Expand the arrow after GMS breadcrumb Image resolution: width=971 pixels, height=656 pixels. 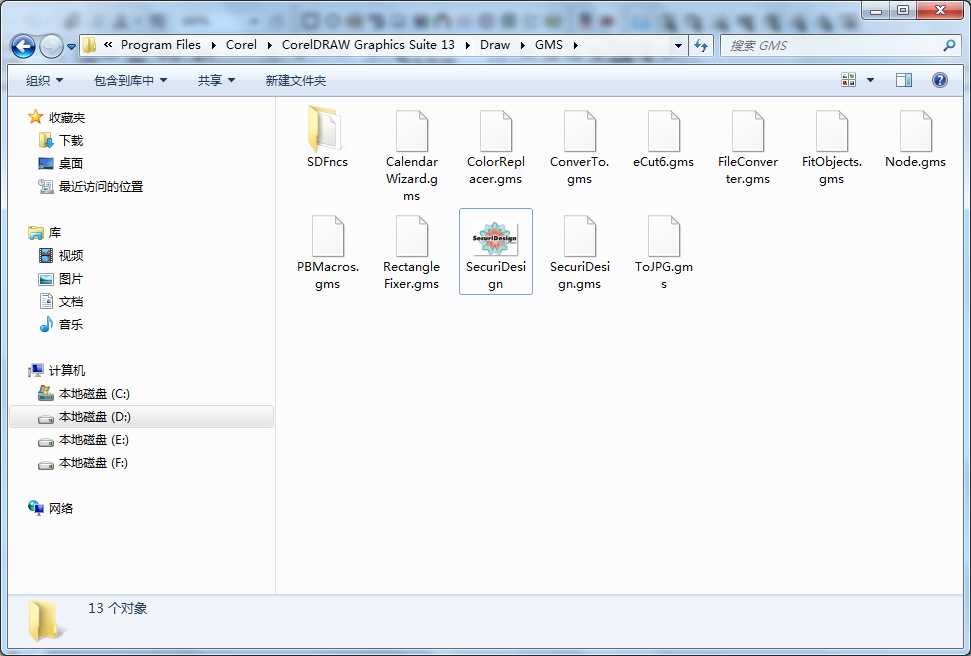[575, 45]
